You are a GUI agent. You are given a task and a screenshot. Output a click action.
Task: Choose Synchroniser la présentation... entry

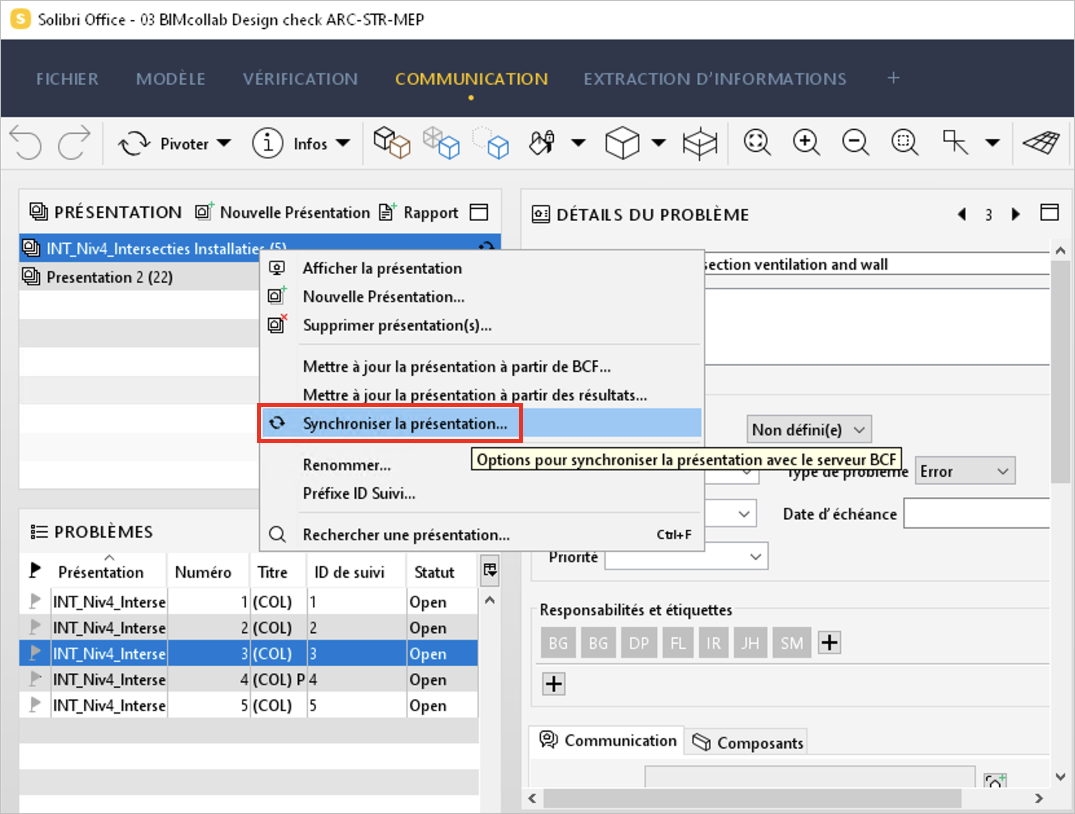(481, 423)
